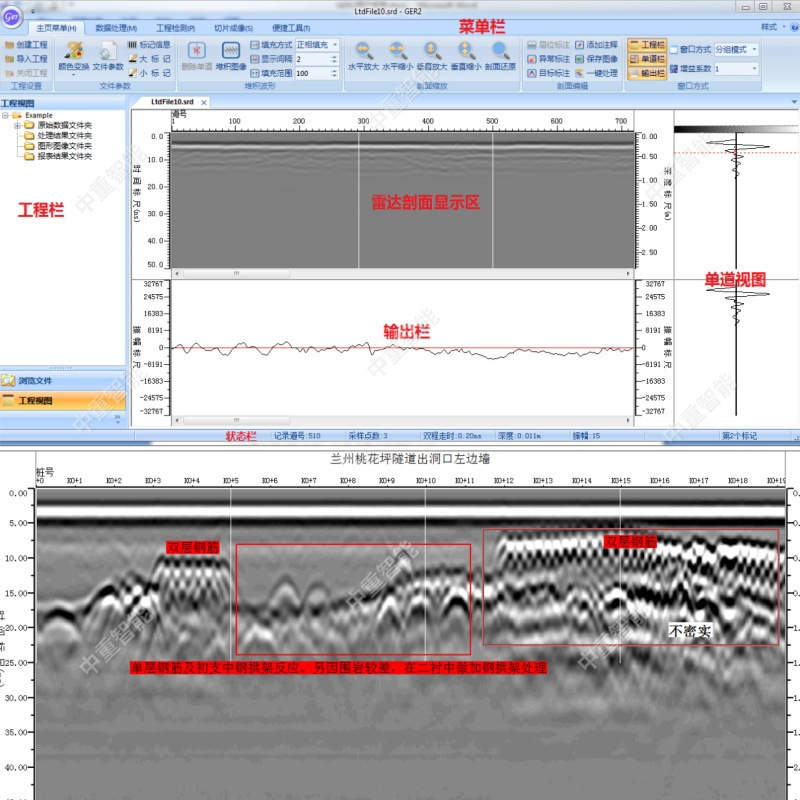The height and width of the screenshot is (800, 800).
Task: Click 一键处理 one-key processing icon
Action: [579, 73]
